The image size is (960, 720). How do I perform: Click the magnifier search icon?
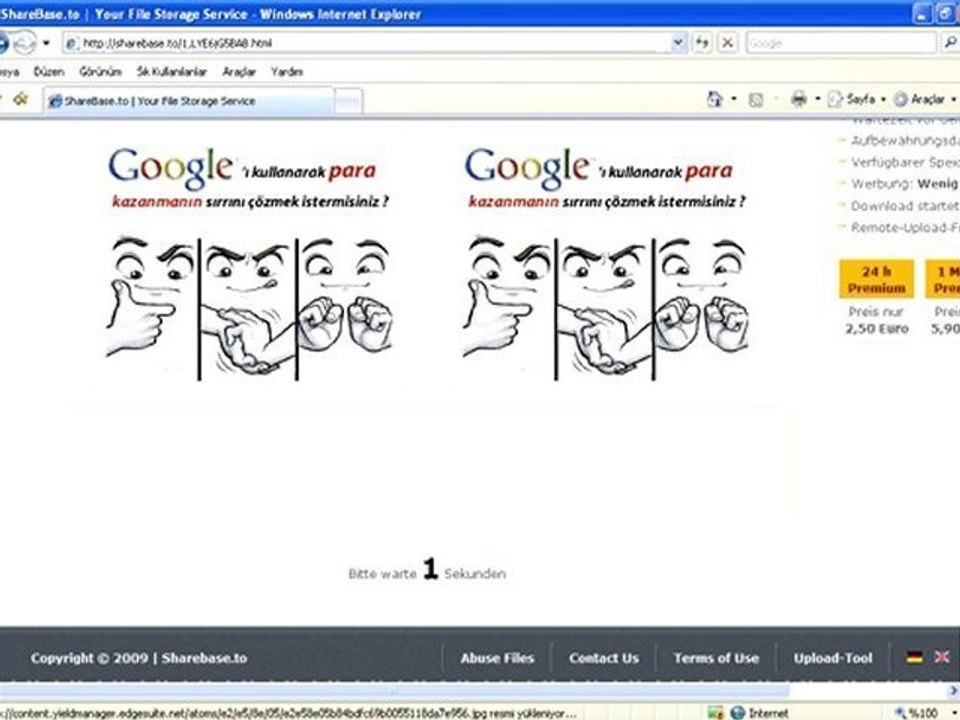950,43
